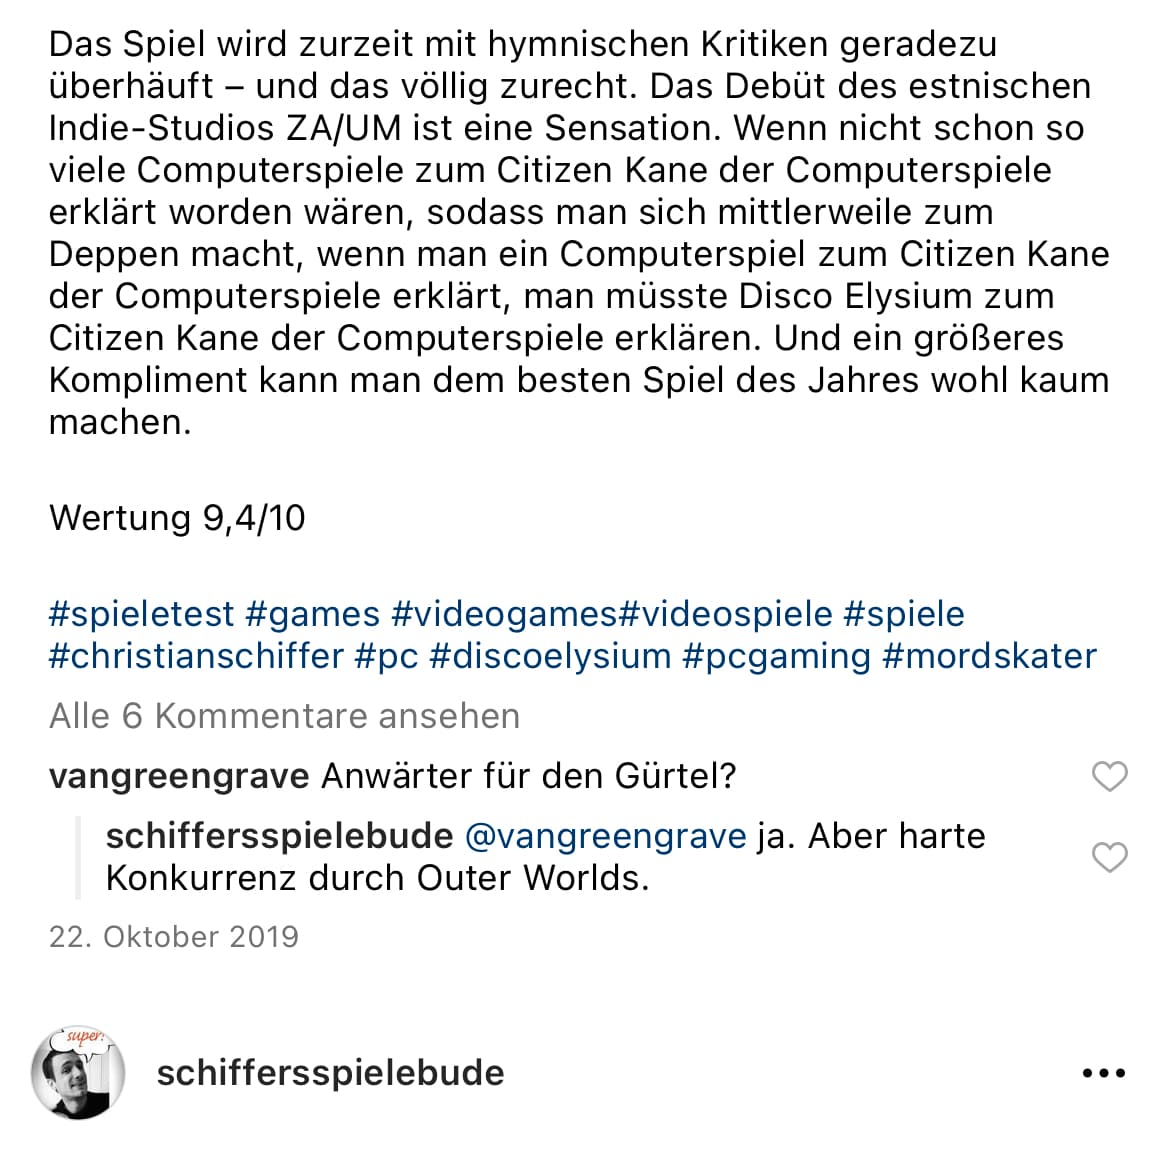Image resolution: width=1170 pixels, height=1149 pixels.
Task: Tap the @vangreengrave mention in the reply
Action: pyautogui.click(x=606, y=836)
